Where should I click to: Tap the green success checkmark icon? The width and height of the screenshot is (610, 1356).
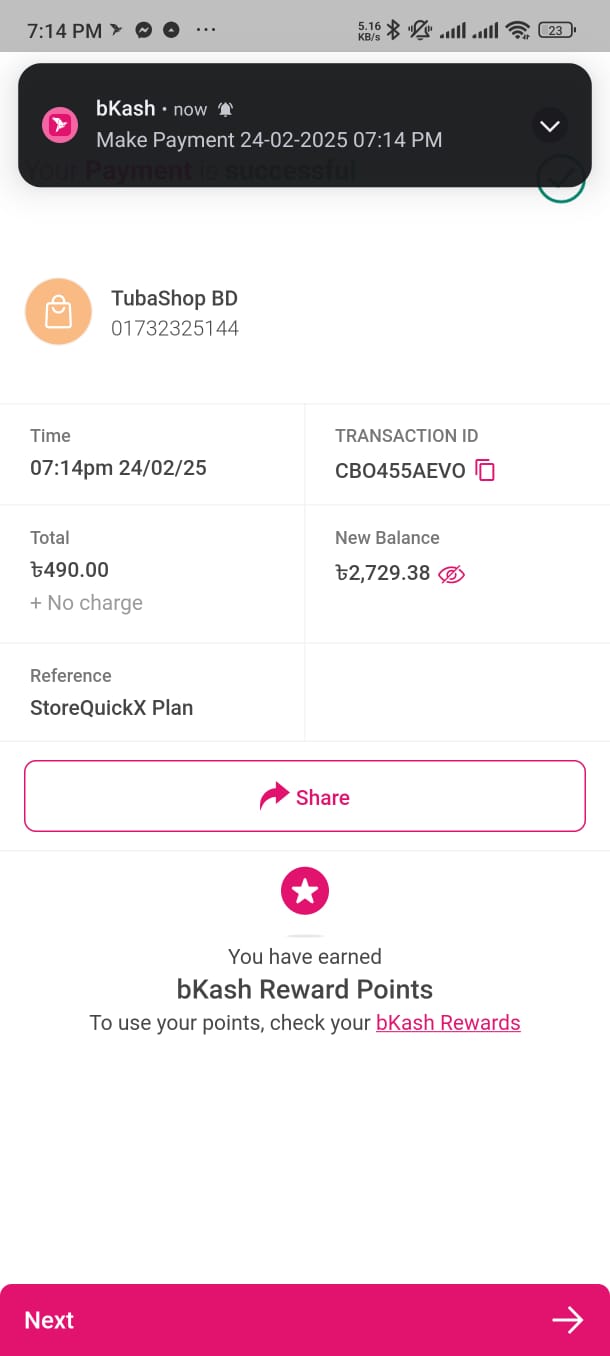(x=561, y=180)
